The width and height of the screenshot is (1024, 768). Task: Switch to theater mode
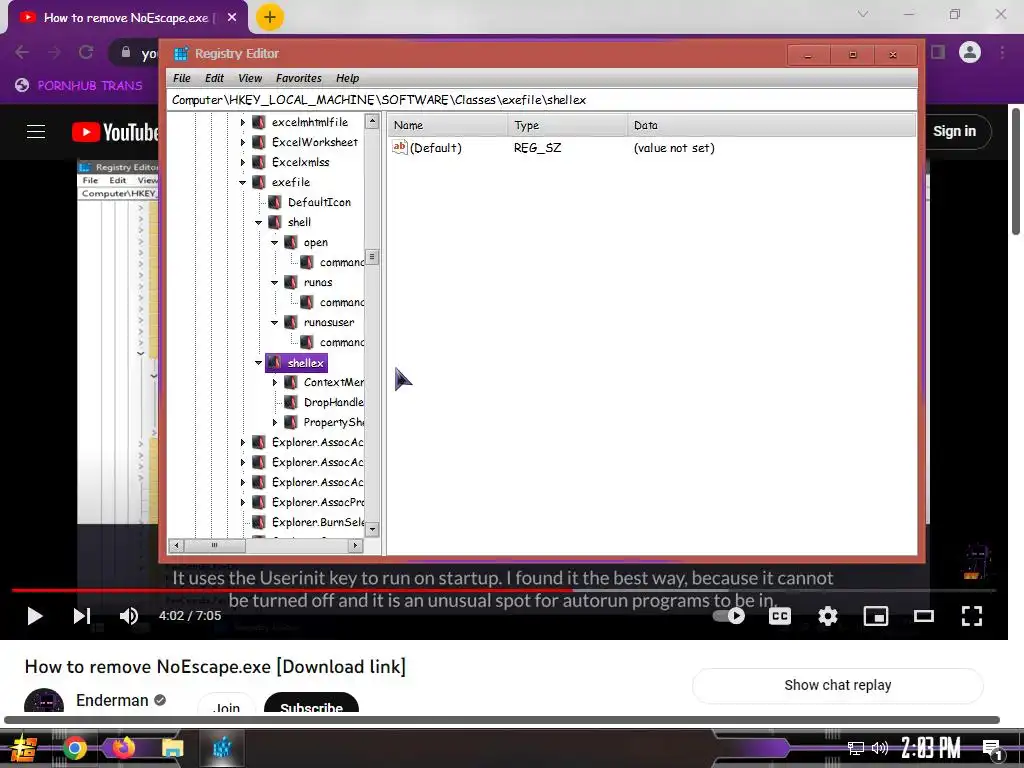(923, 616)
